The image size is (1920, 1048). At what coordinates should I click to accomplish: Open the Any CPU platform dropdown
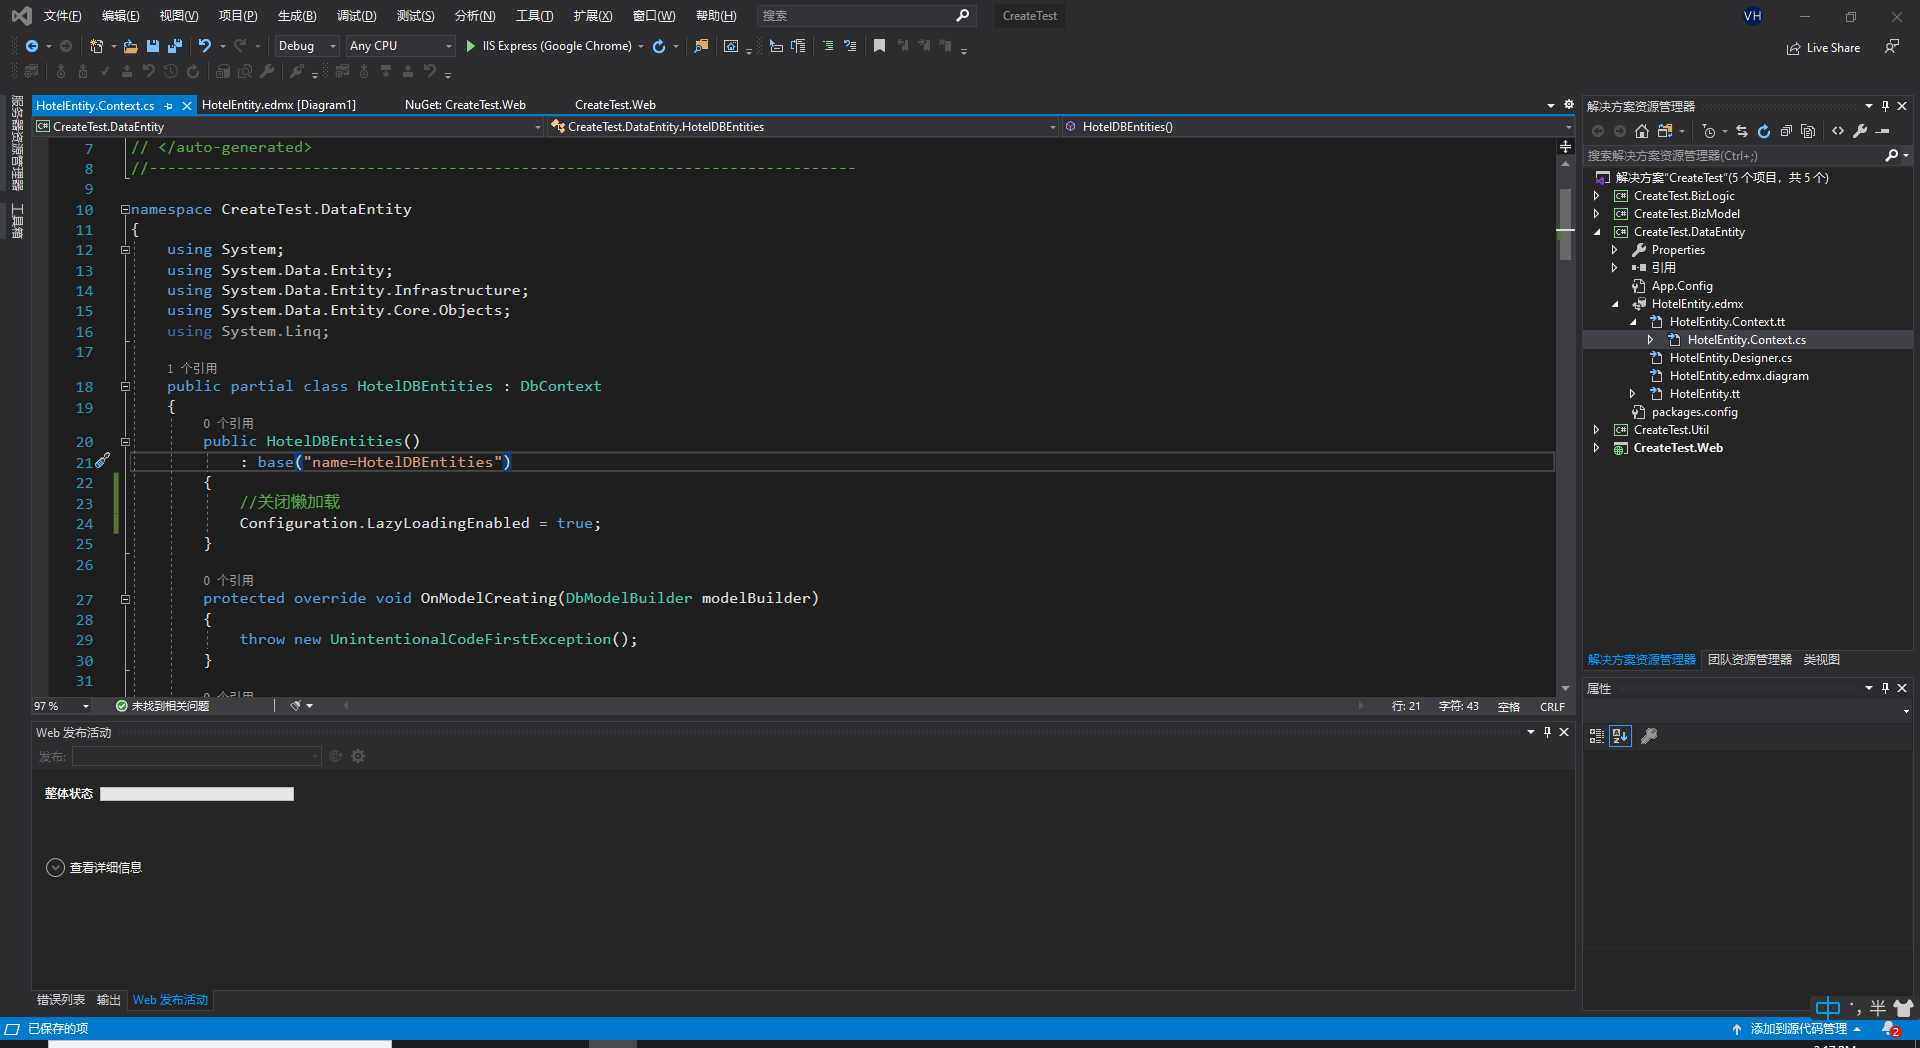[400, 46]
